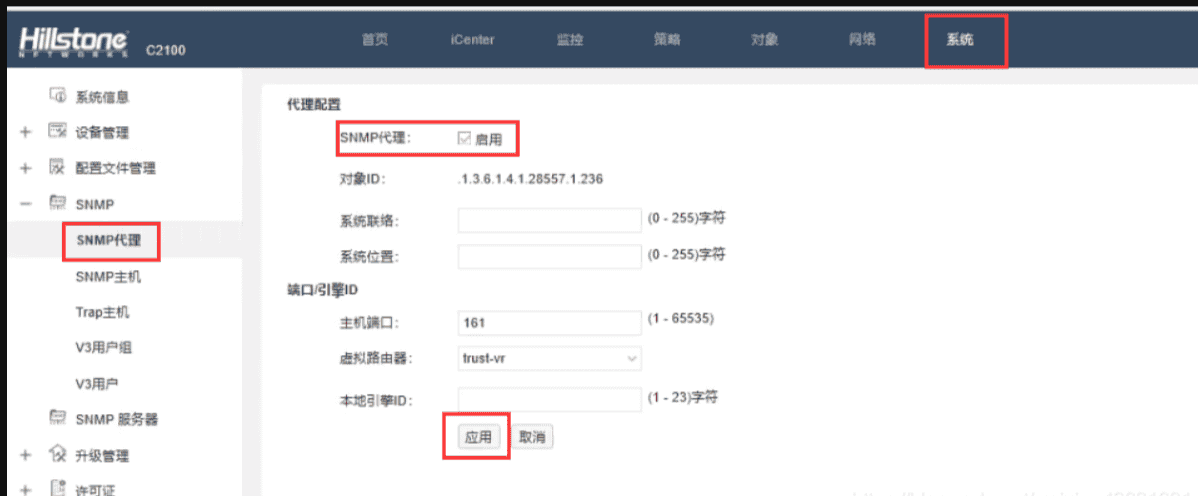Expand the 升级管理 tree node
The height and width of the screenshot is (496, 1198).
(25, 455)
